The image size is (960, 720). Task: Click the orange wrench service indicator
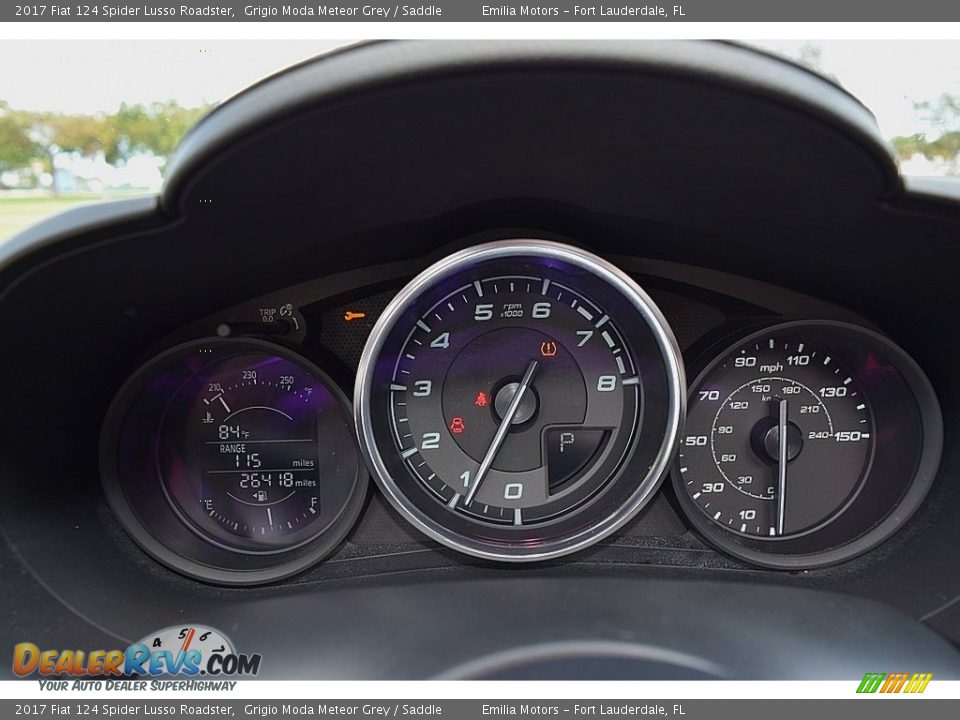[354, 316]
